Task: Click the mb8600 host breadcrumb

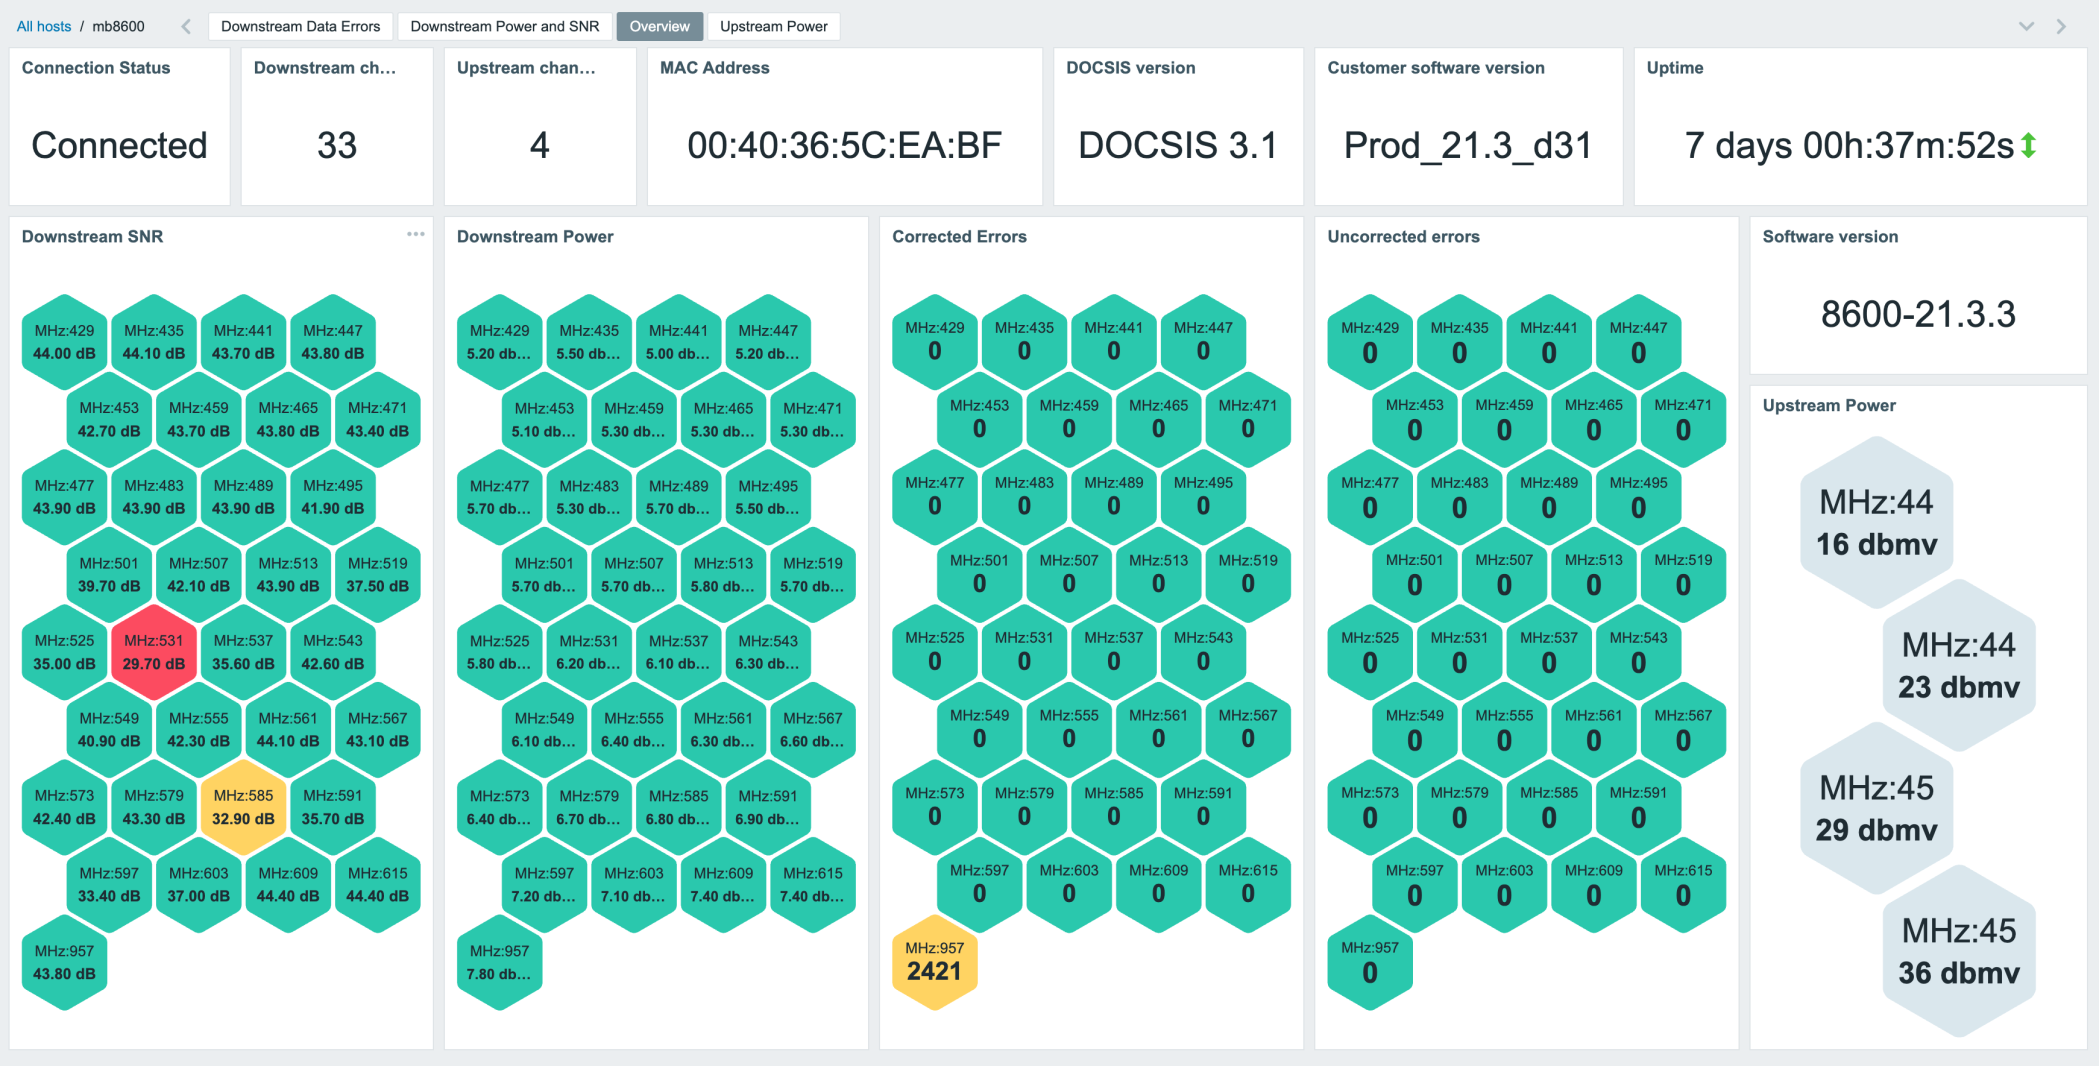Action: (x=118, y=27)
